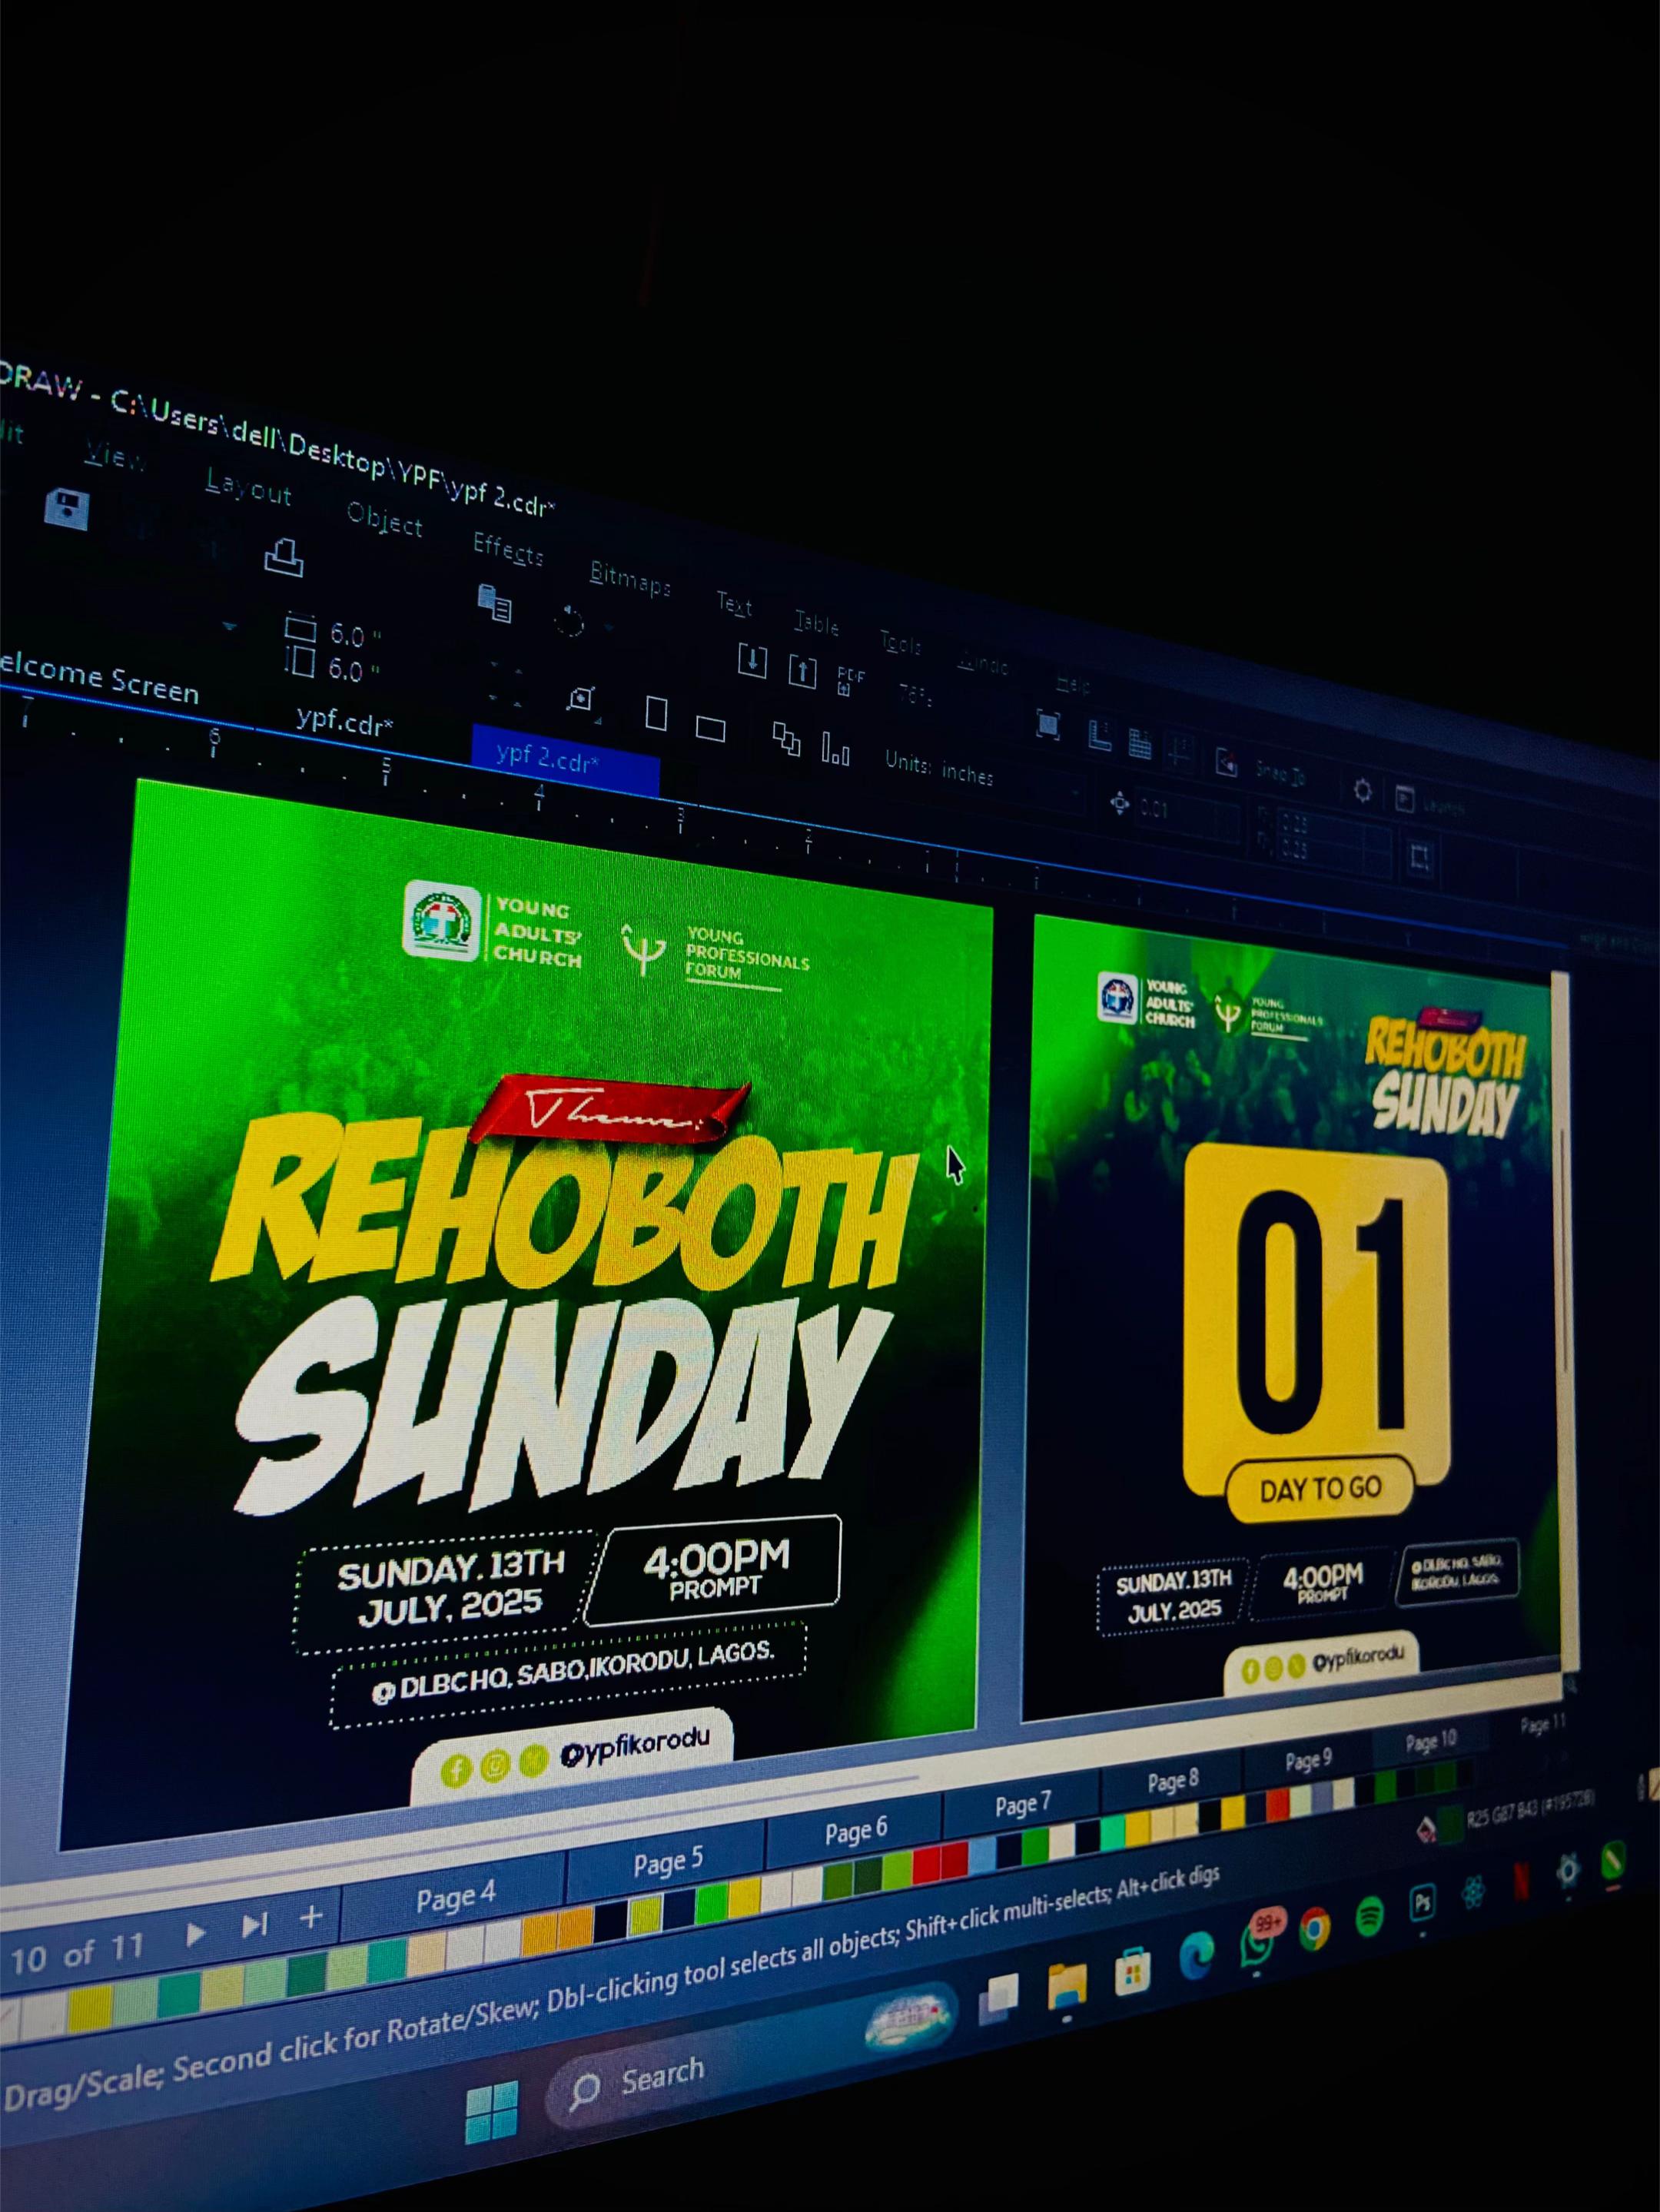
Task: Open Google Chrome from the taskbar
Action: pyautogui.click(x=1314, y=1929)
